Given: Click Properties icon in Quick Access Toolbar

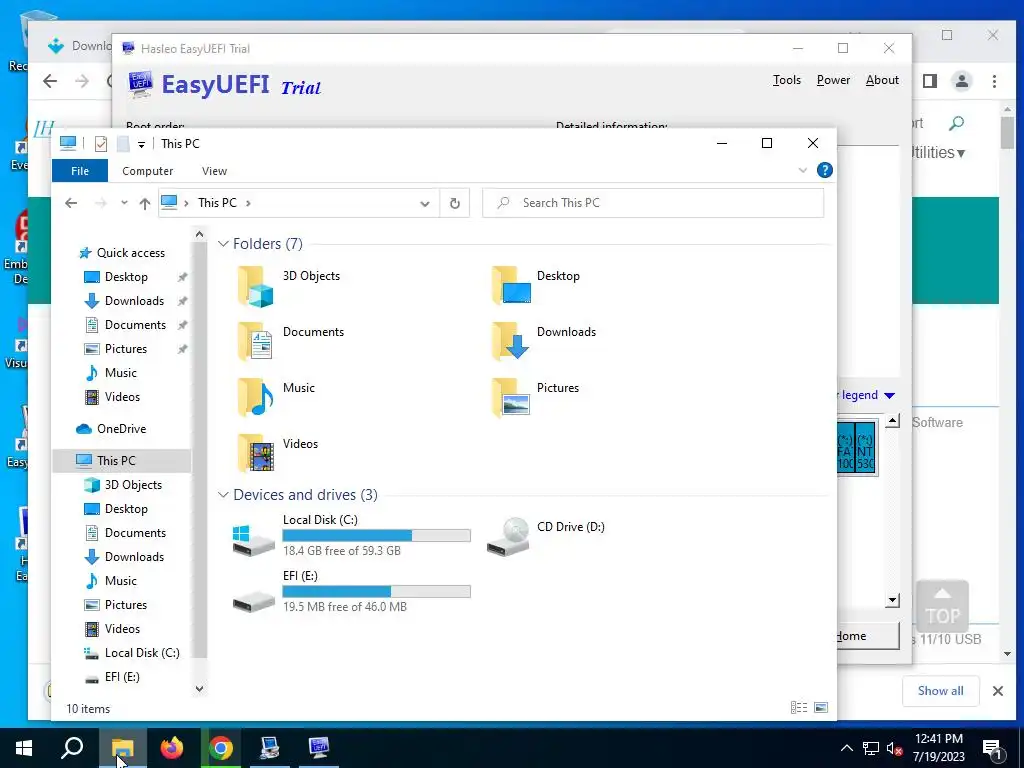Looking at the screenshot, I should [101, 144].
